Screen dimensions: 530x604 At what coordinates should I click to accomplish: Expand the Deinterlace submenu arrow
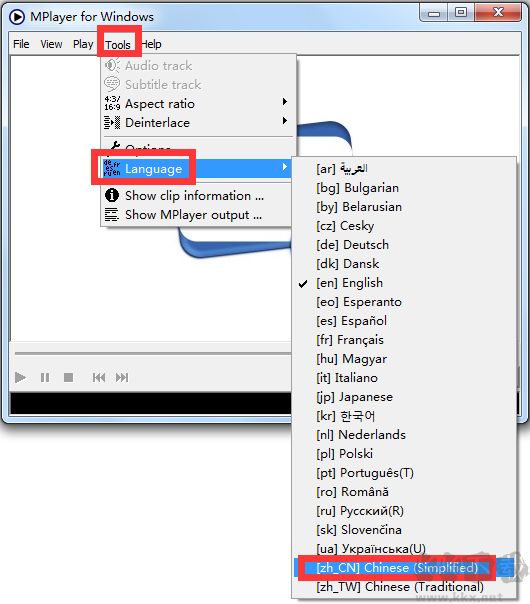[x=285, y=121]
